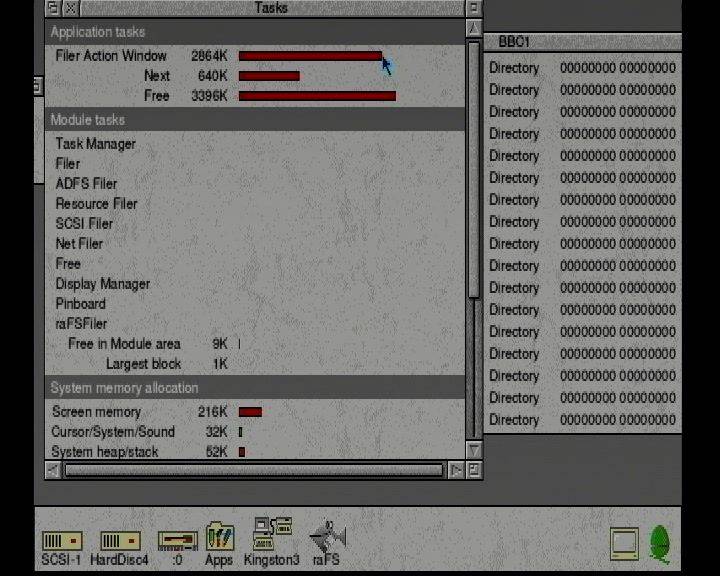Click the Next memory allocation bar
Image resolution: width=720 pixels, height=576 pixels.
[x=269, y=76]
